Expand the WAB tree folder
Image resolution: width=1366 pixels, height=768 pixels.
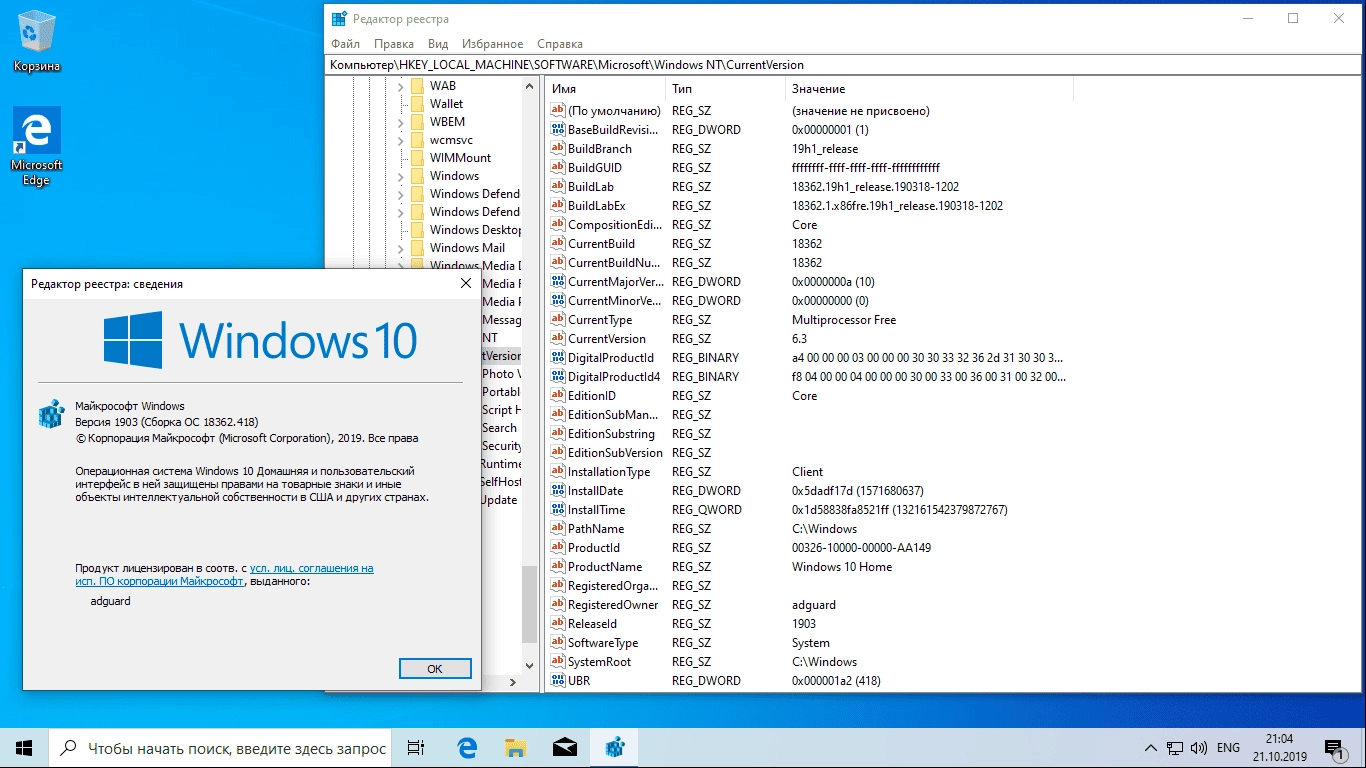[x=400, y=86]
